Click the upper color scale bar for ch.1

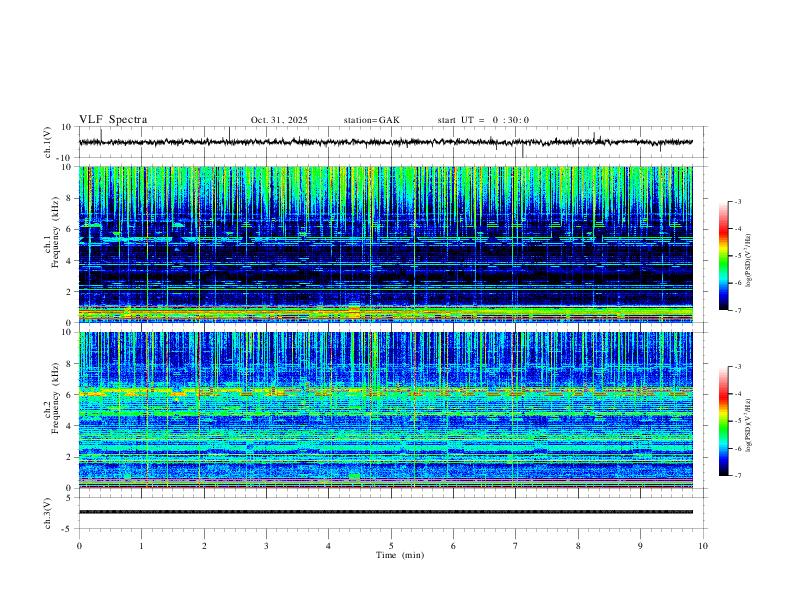723,256
